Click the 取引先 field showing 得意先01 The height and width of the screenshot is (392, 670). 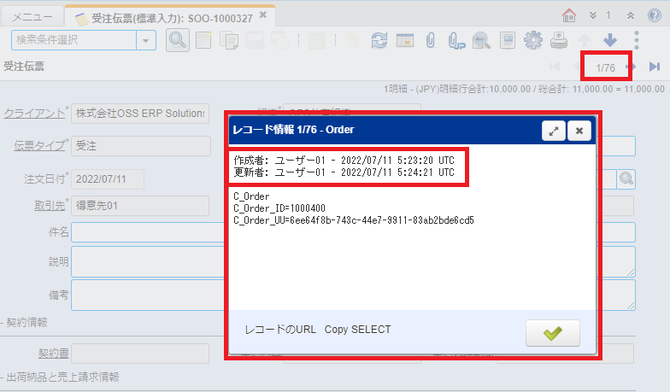pos(140,206)
